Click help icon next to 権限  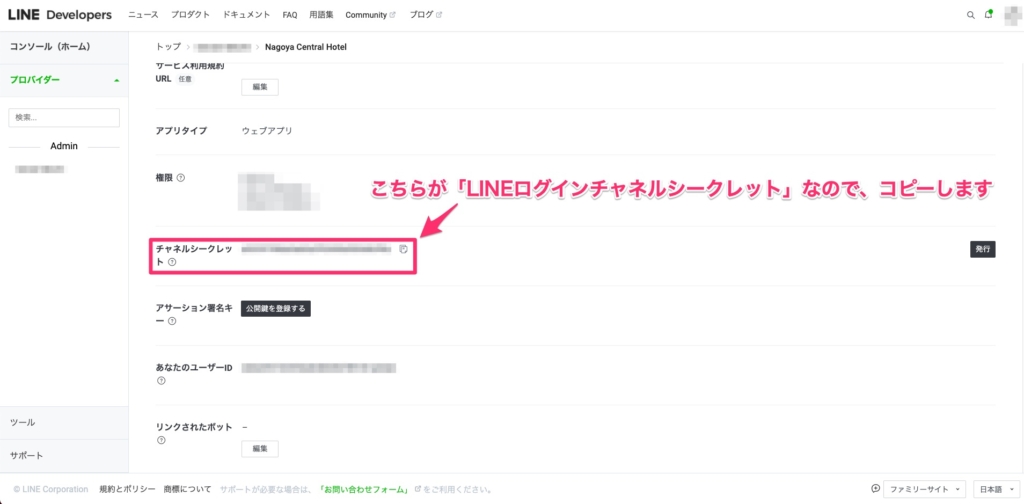(x=181, y=178)
